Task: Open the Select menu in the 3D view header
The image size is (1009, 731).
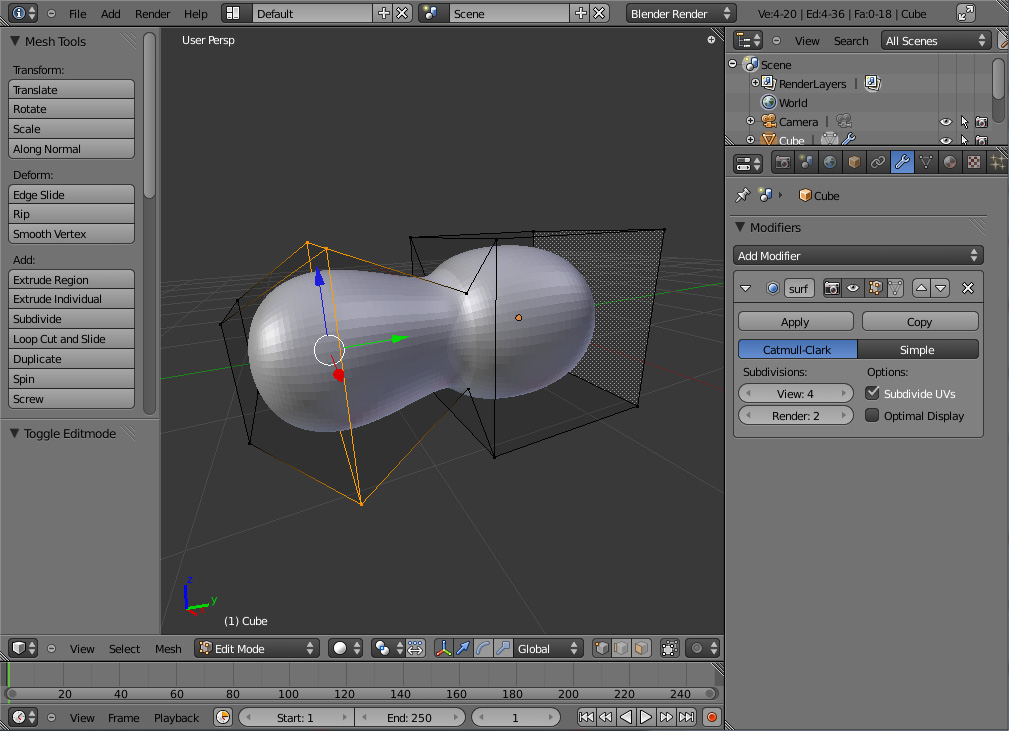Action: coord(124,648)
